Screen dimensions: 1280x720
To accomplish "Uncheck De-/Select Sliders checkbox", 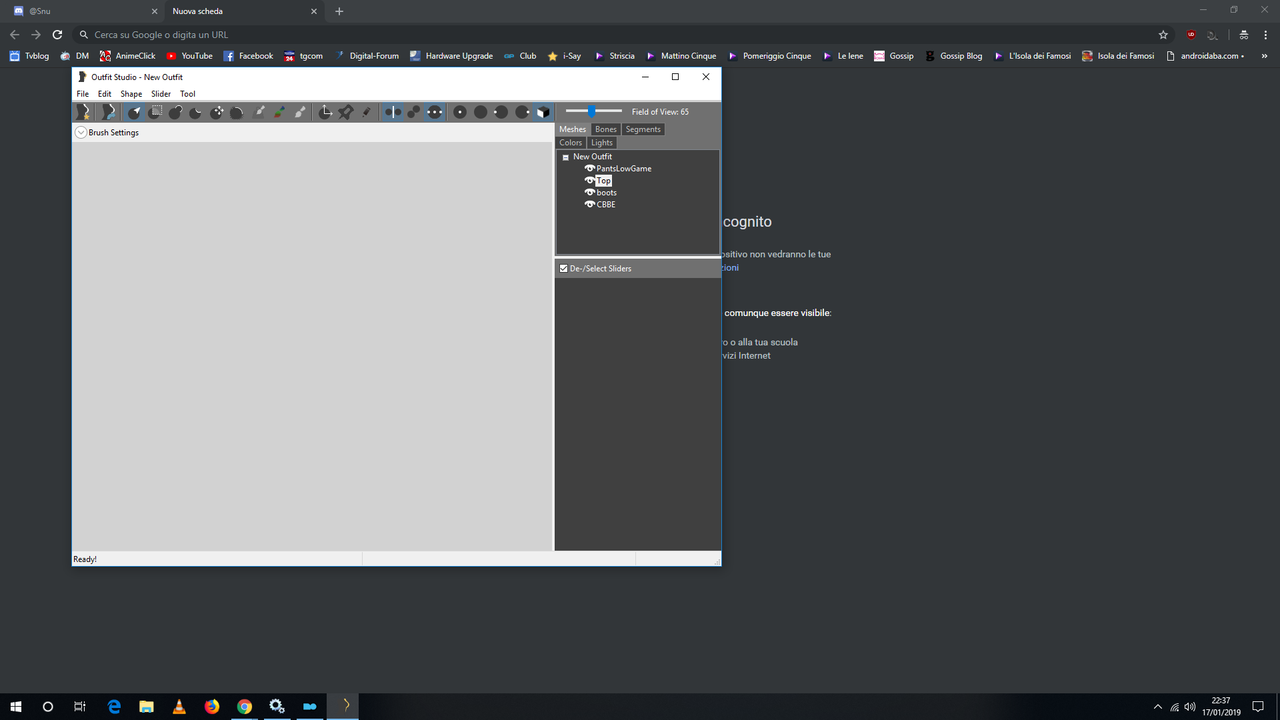I will (564, 268).
